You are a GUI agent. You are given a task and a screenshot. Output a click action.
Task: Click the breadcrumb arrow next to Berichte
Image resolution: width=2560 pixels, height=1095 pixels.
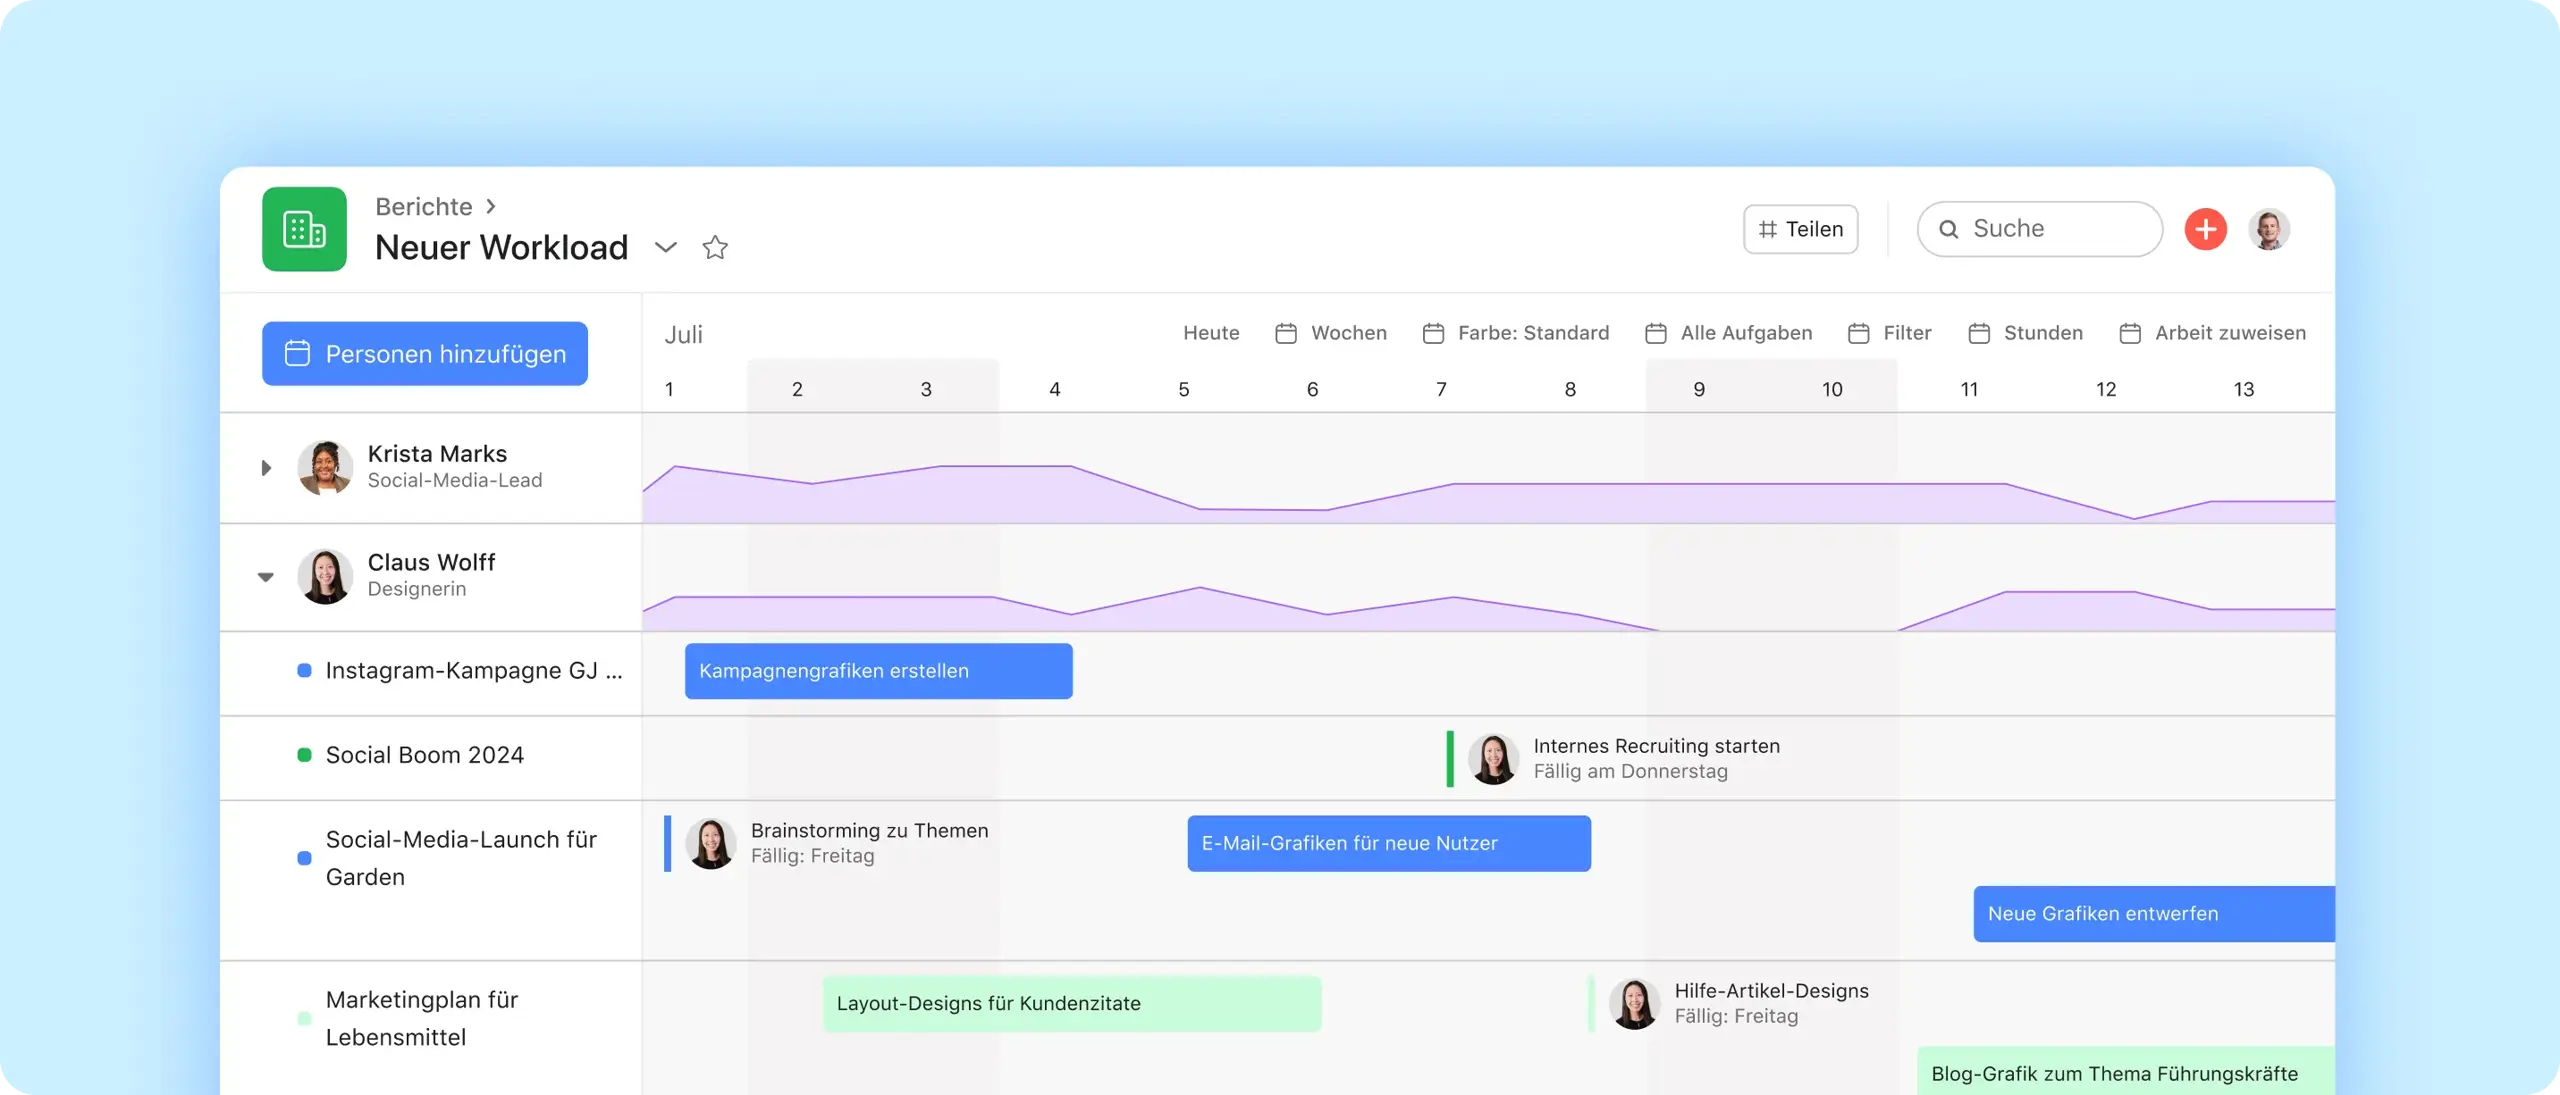click(x=491, y=206)
